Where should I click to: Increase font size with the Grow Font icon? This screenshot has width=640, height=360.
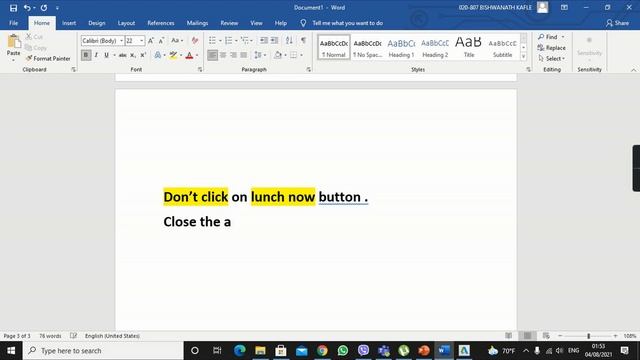pyautogui.click(x=151, y=40)
